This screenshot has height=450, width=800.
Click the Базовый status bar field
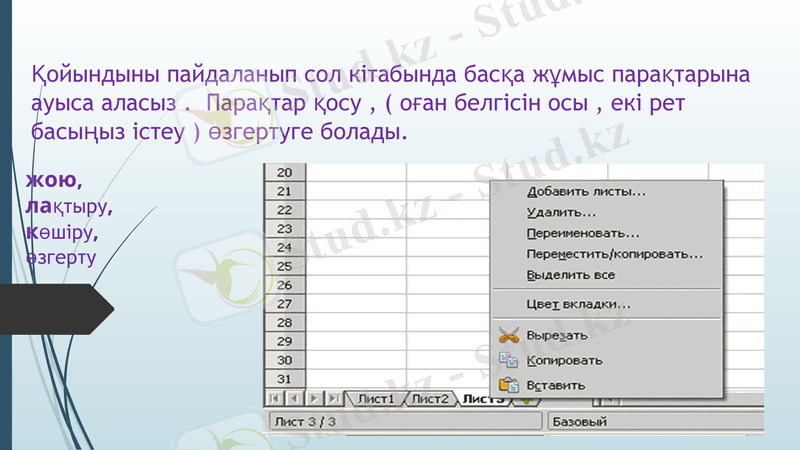650,422
